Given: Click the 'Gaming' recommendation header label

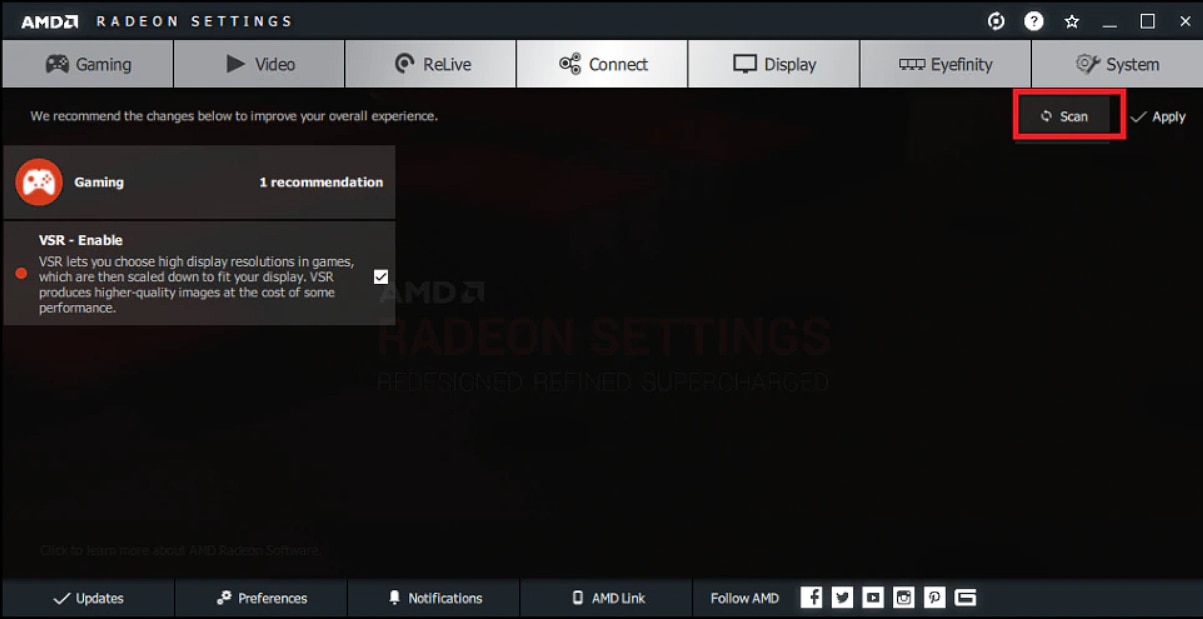Looking at the screenshot, I should [x=99, y=182].
